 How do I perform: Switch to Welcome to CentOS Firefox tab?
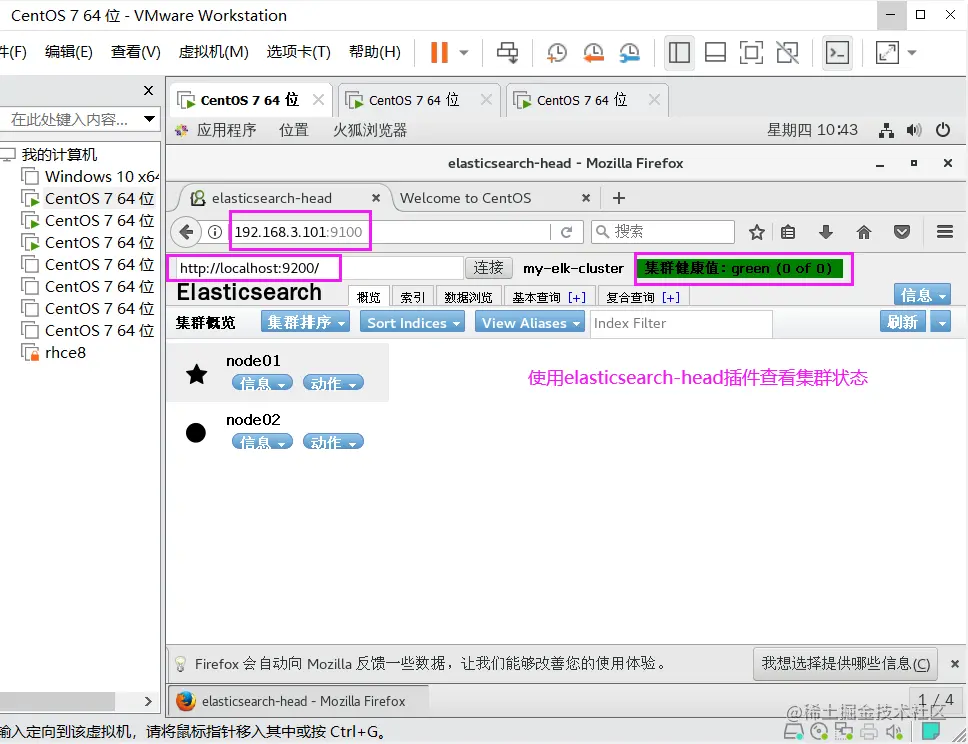[465, 198]
